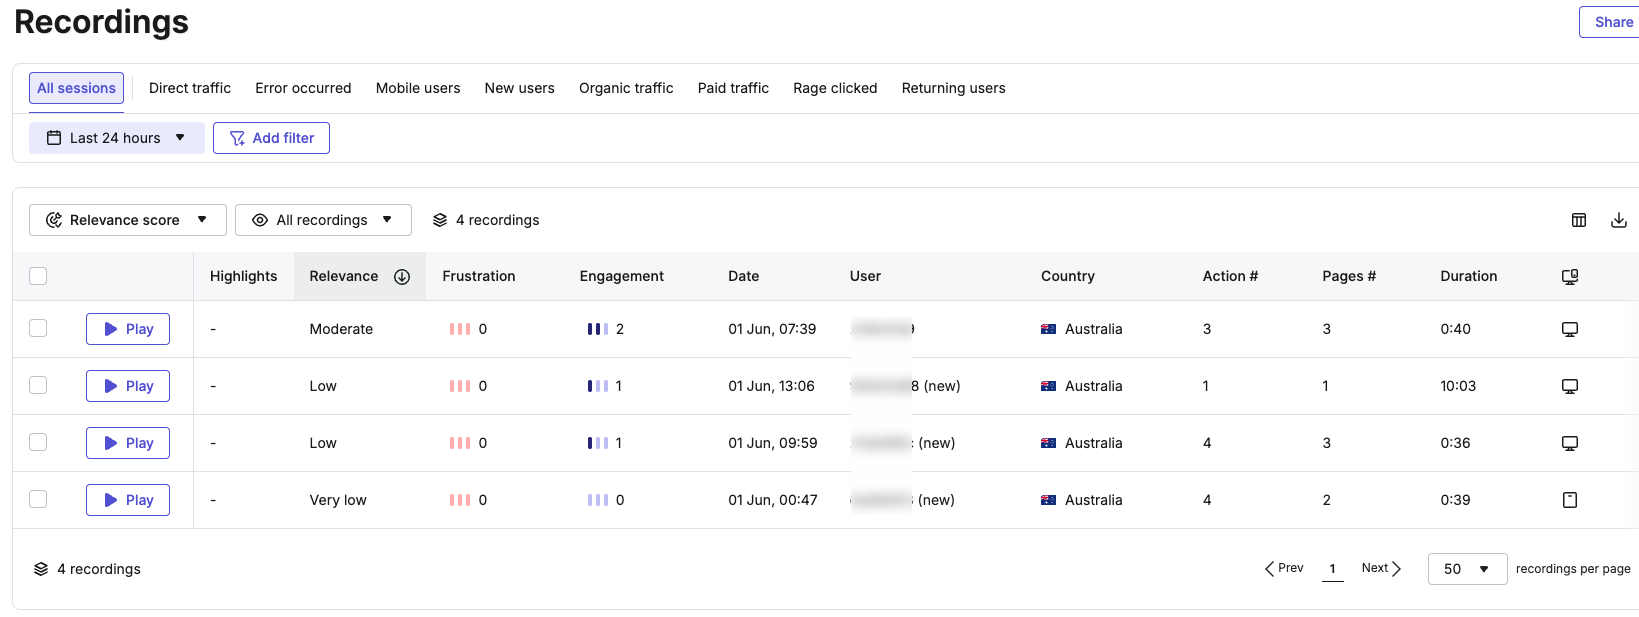1639x617 pixels.
Task: Click tablet device icon in Very low row
Action: (x=1569, y=500)
